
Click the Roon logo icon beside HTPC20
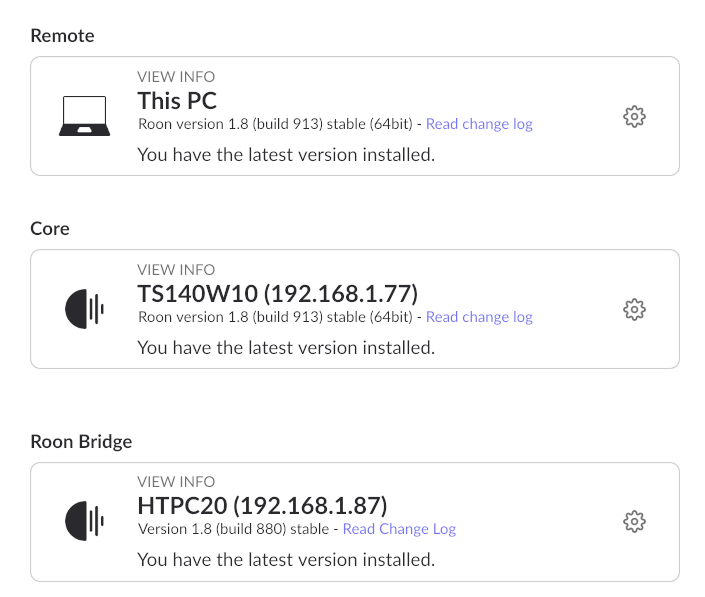(x=85, y=521)
